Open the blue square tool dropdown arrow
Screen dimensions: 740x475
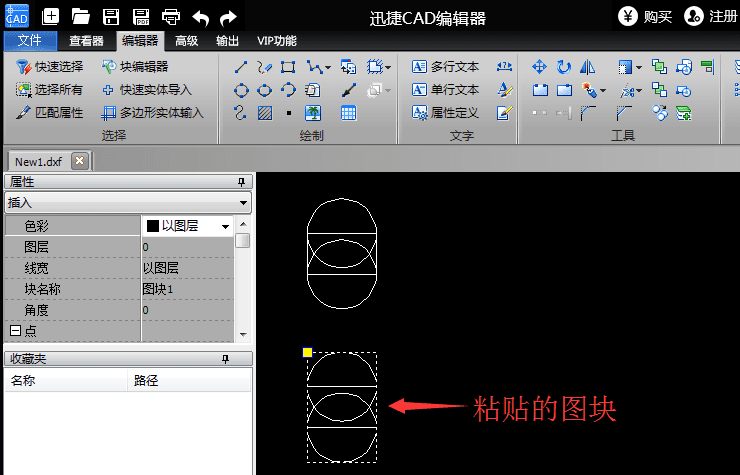click(x=639, y=68)
